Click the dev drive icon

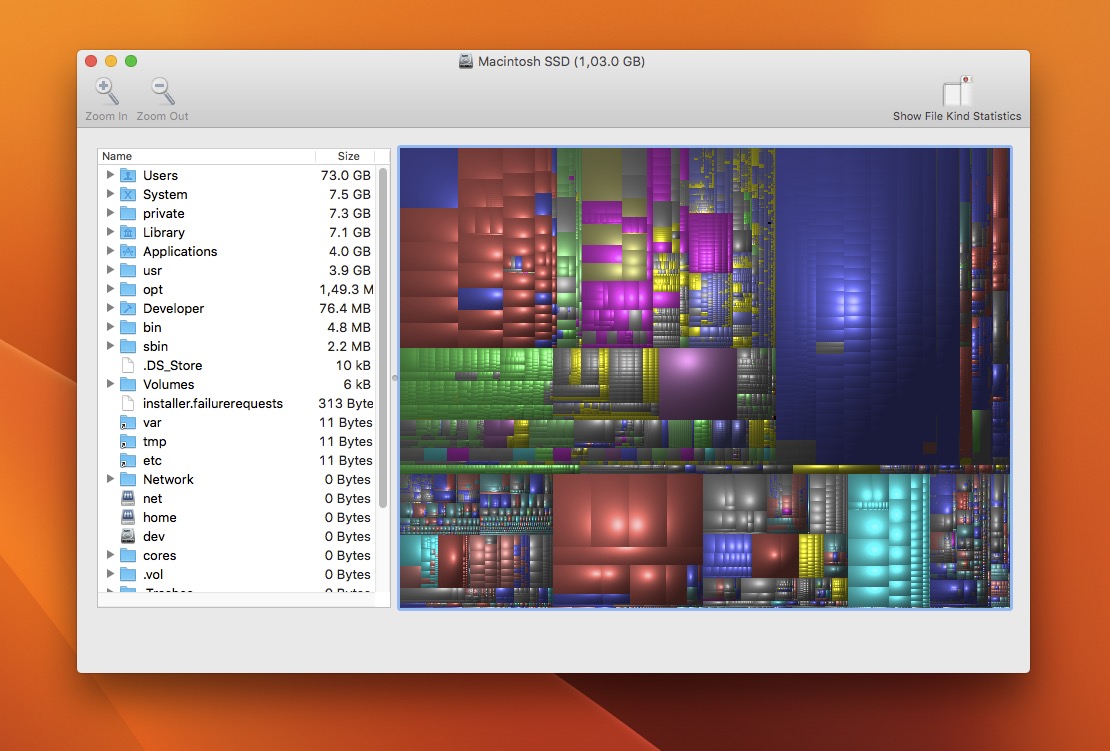tap(127, 537)
